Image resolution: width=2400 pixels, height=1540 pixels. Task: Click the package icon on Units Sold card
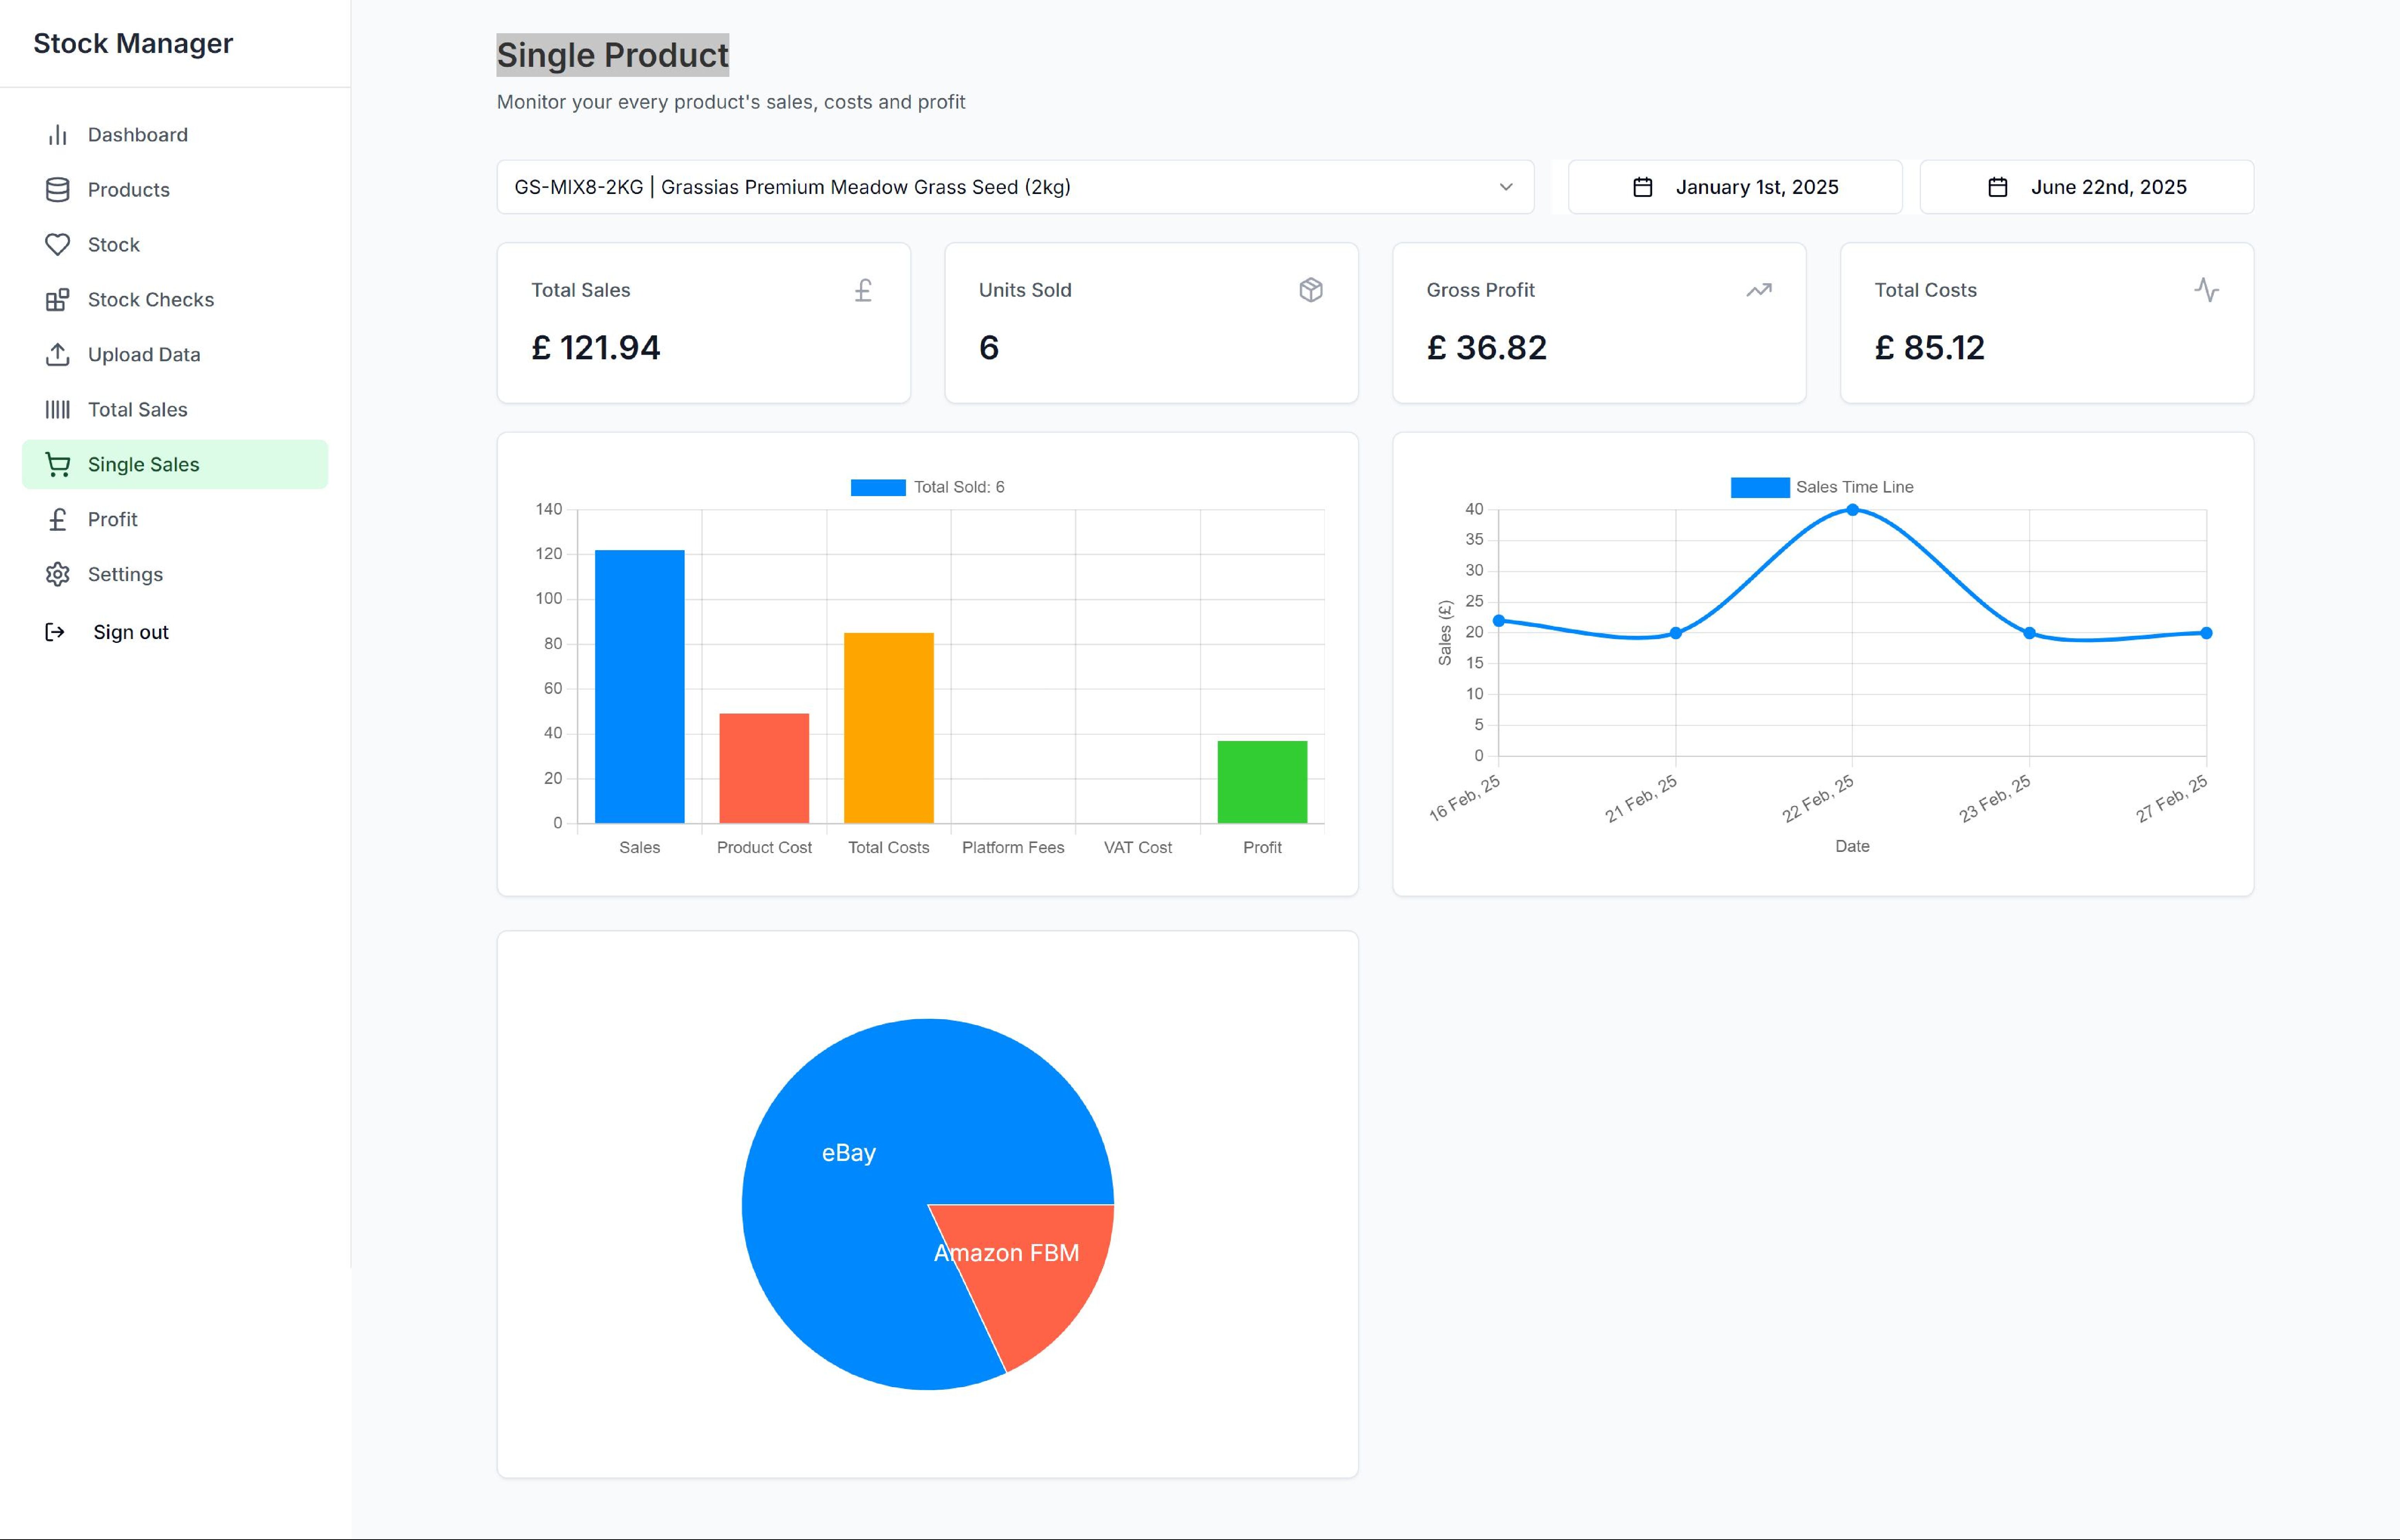click(x=1311, y=290)
